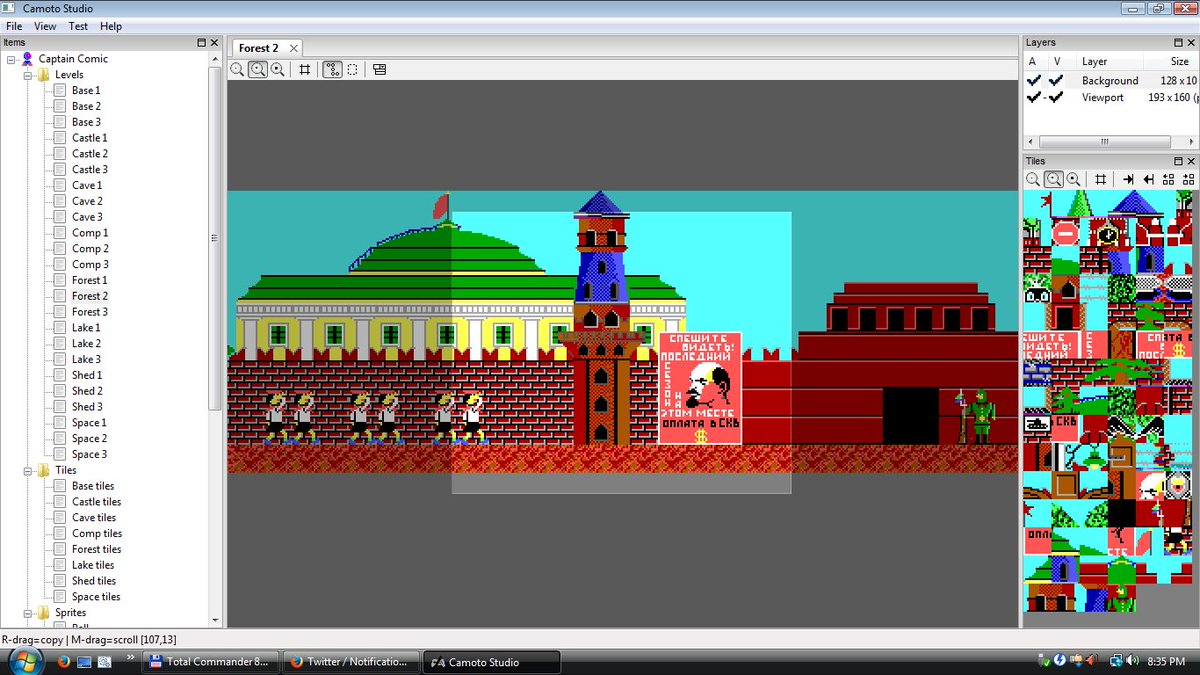Collapse the Captain Comic tree node
This screenshot has height=675, width=1200.
(x=12, y=59)
